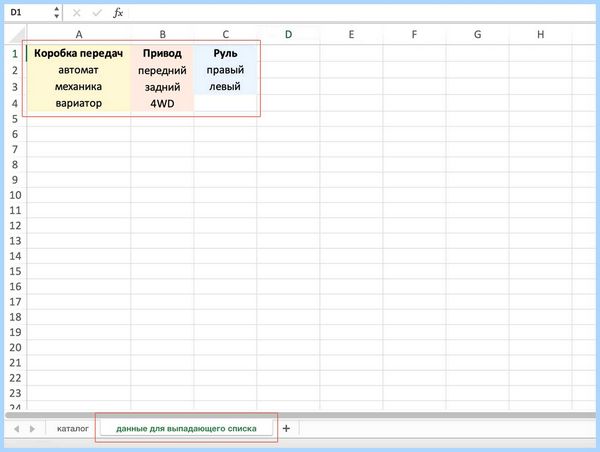Select row 23 header
The width and height of the screenshot is (600, 452).
(x=15, y=393)
